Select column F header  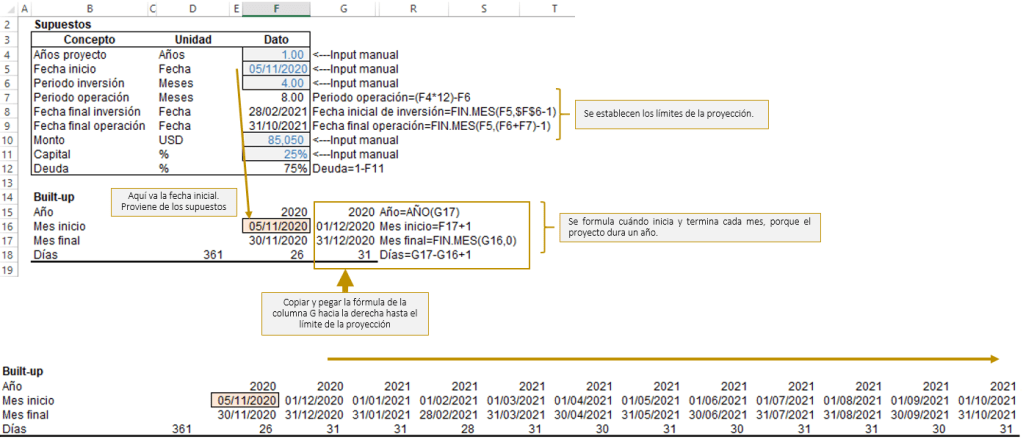click(x=276, y=9)
